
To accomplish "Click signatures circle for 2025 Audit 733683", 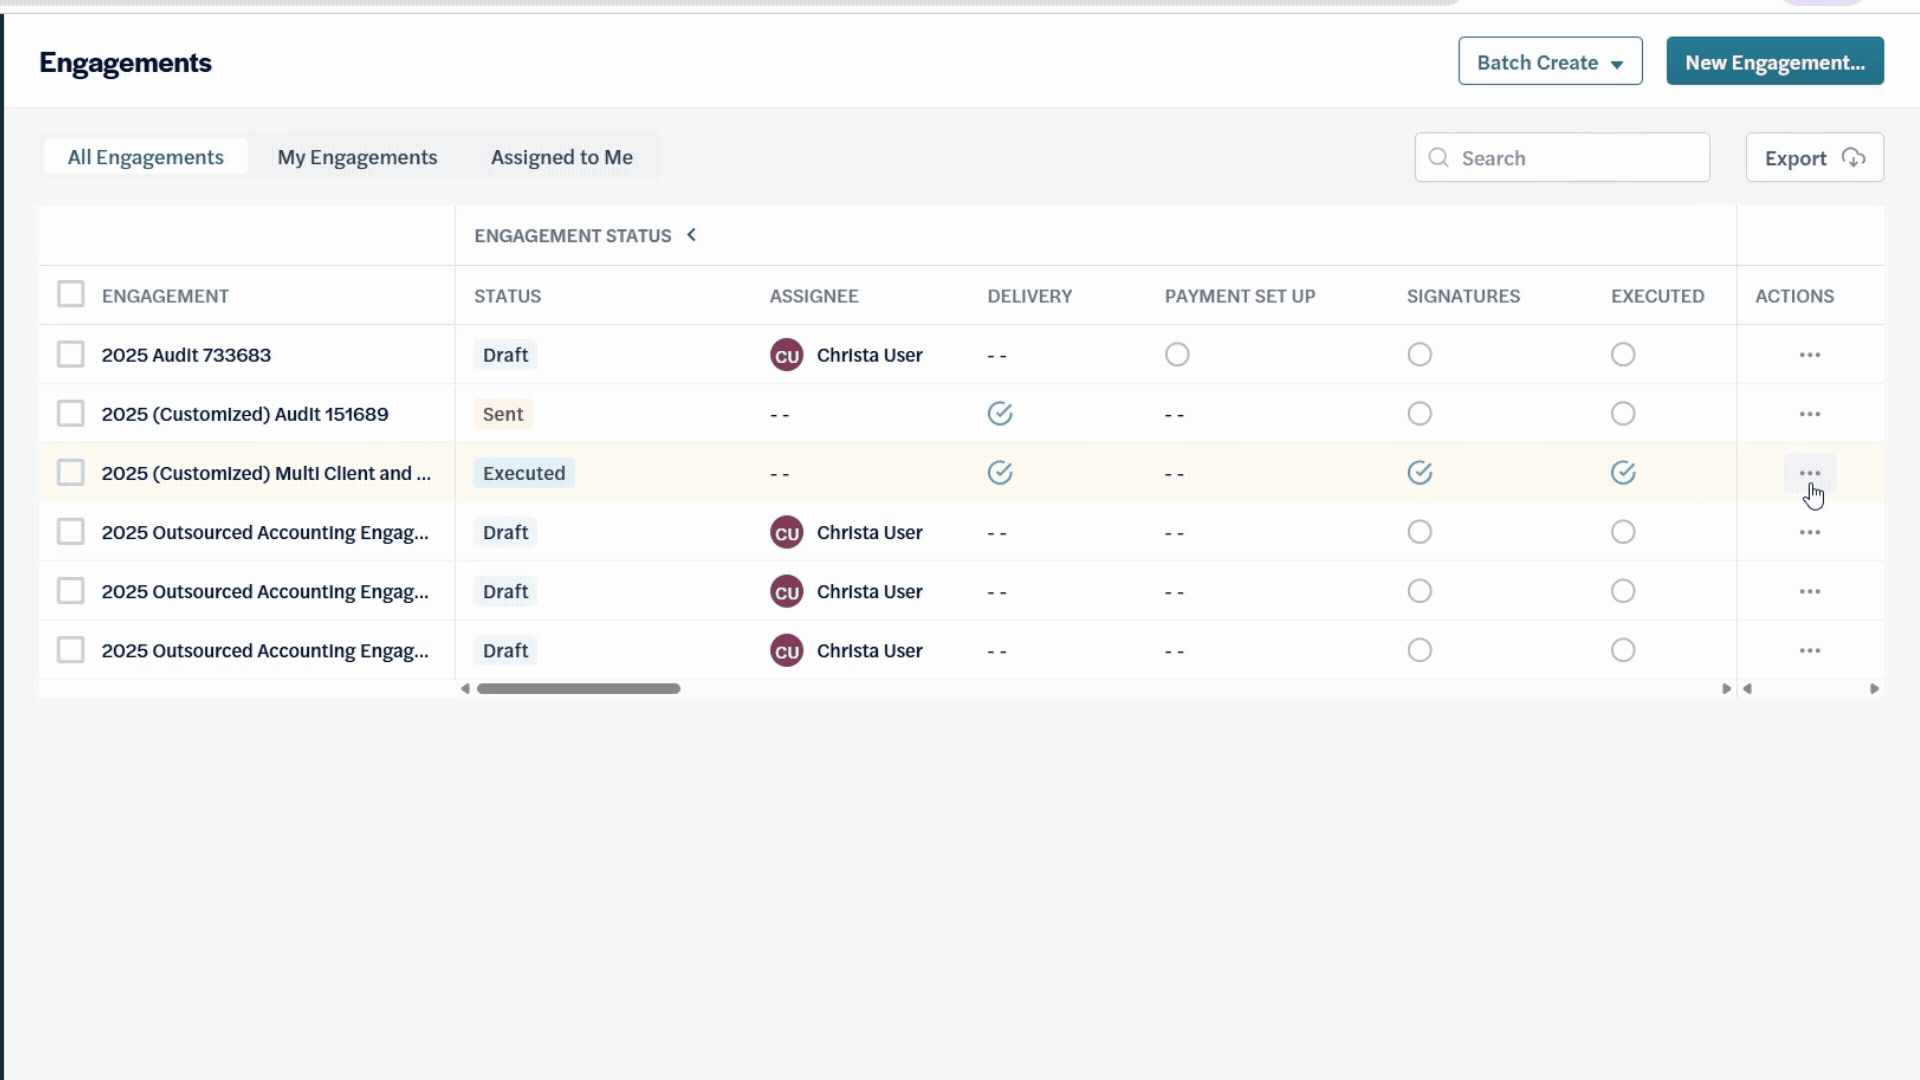I will pyautogui.click(x=1419, y=355).
